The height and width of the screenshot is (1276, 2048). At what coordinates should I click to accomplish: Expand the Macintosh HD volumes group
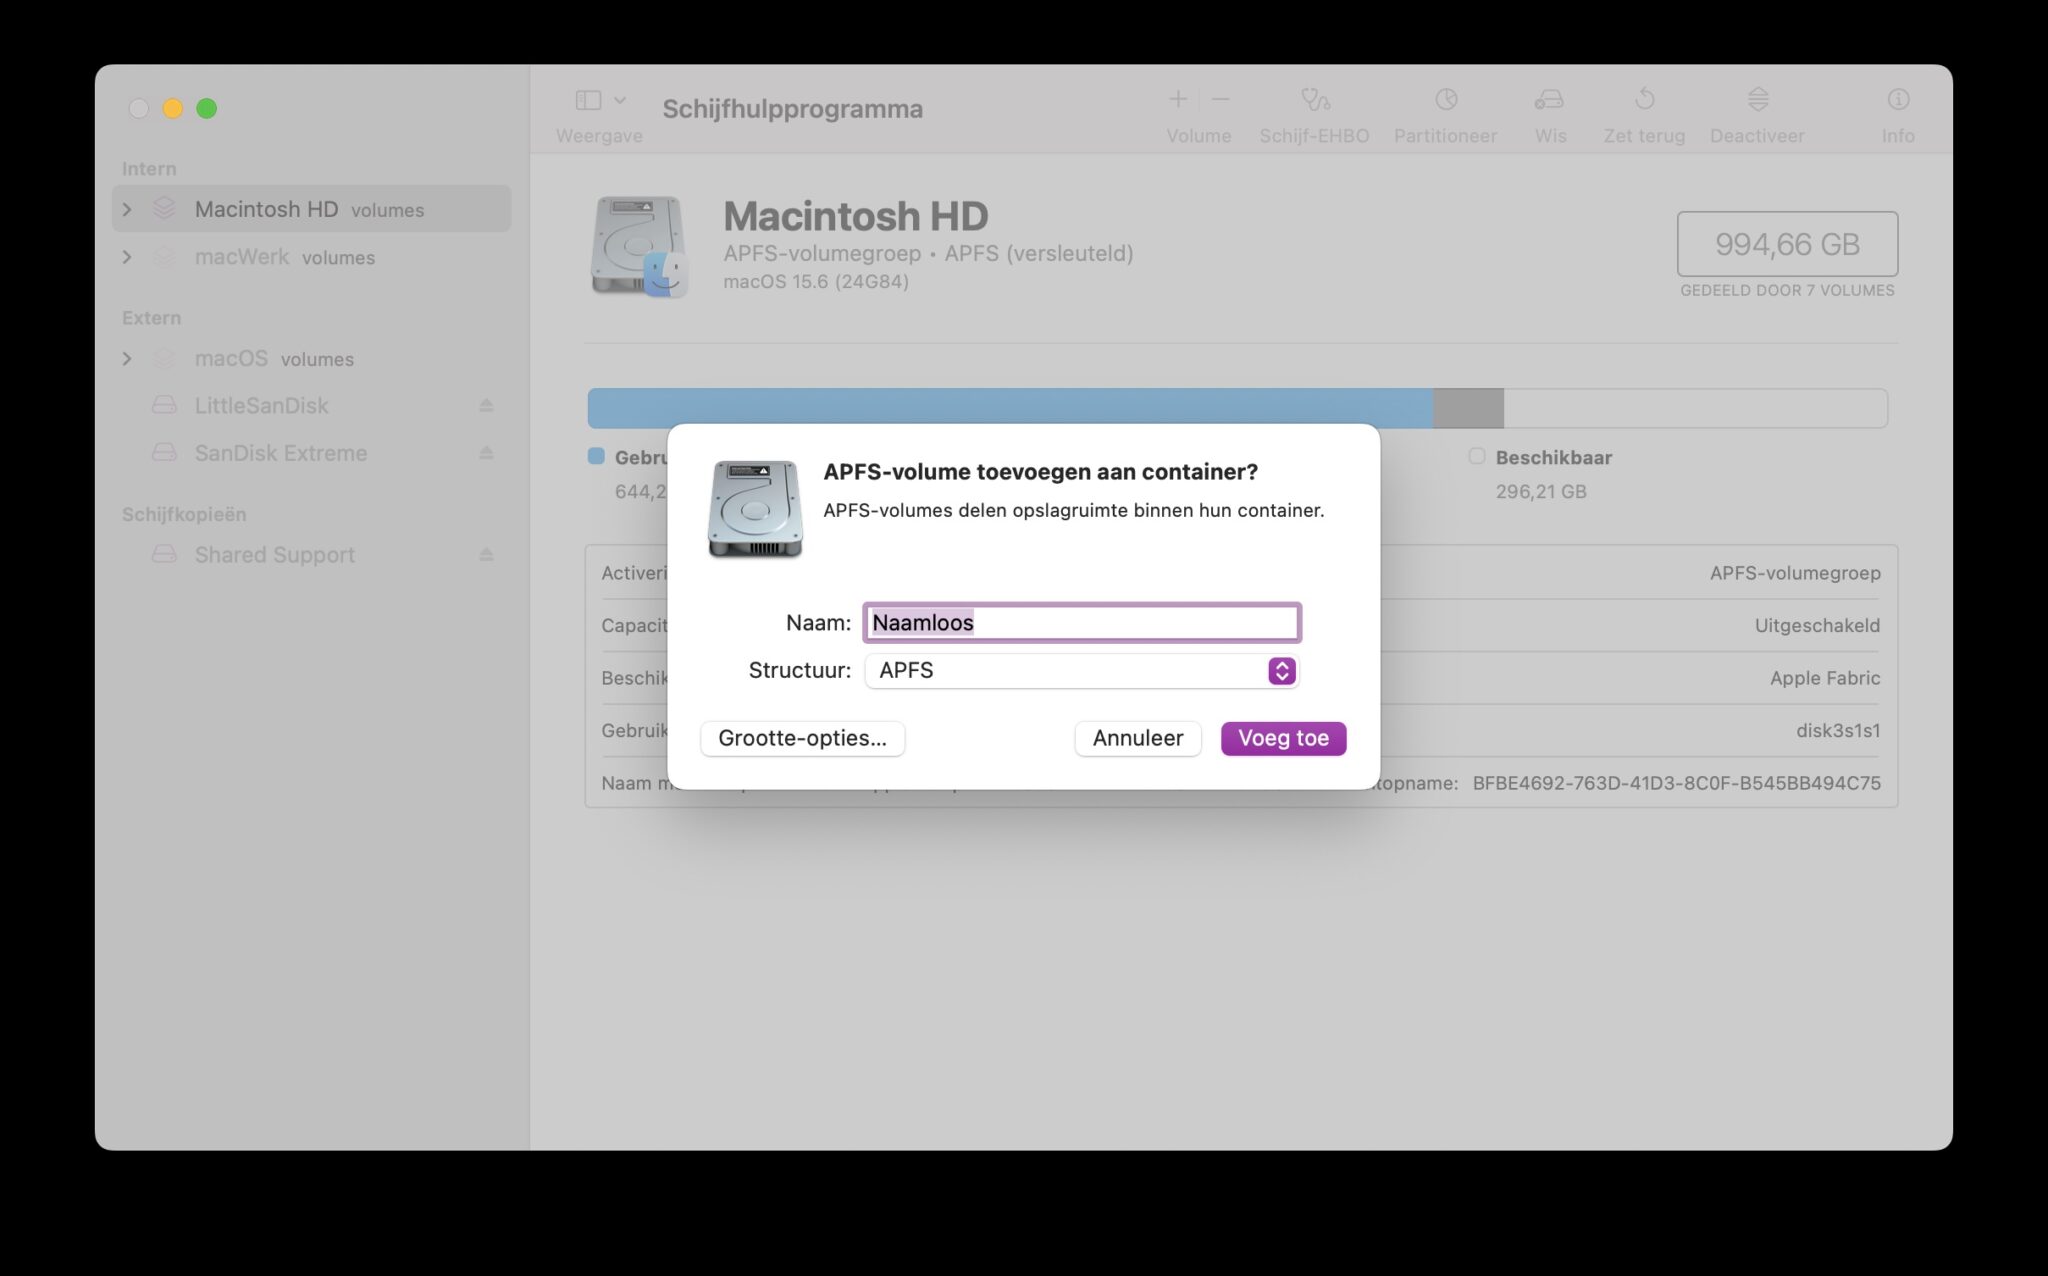pyautogui.click(x=127, y=209)
